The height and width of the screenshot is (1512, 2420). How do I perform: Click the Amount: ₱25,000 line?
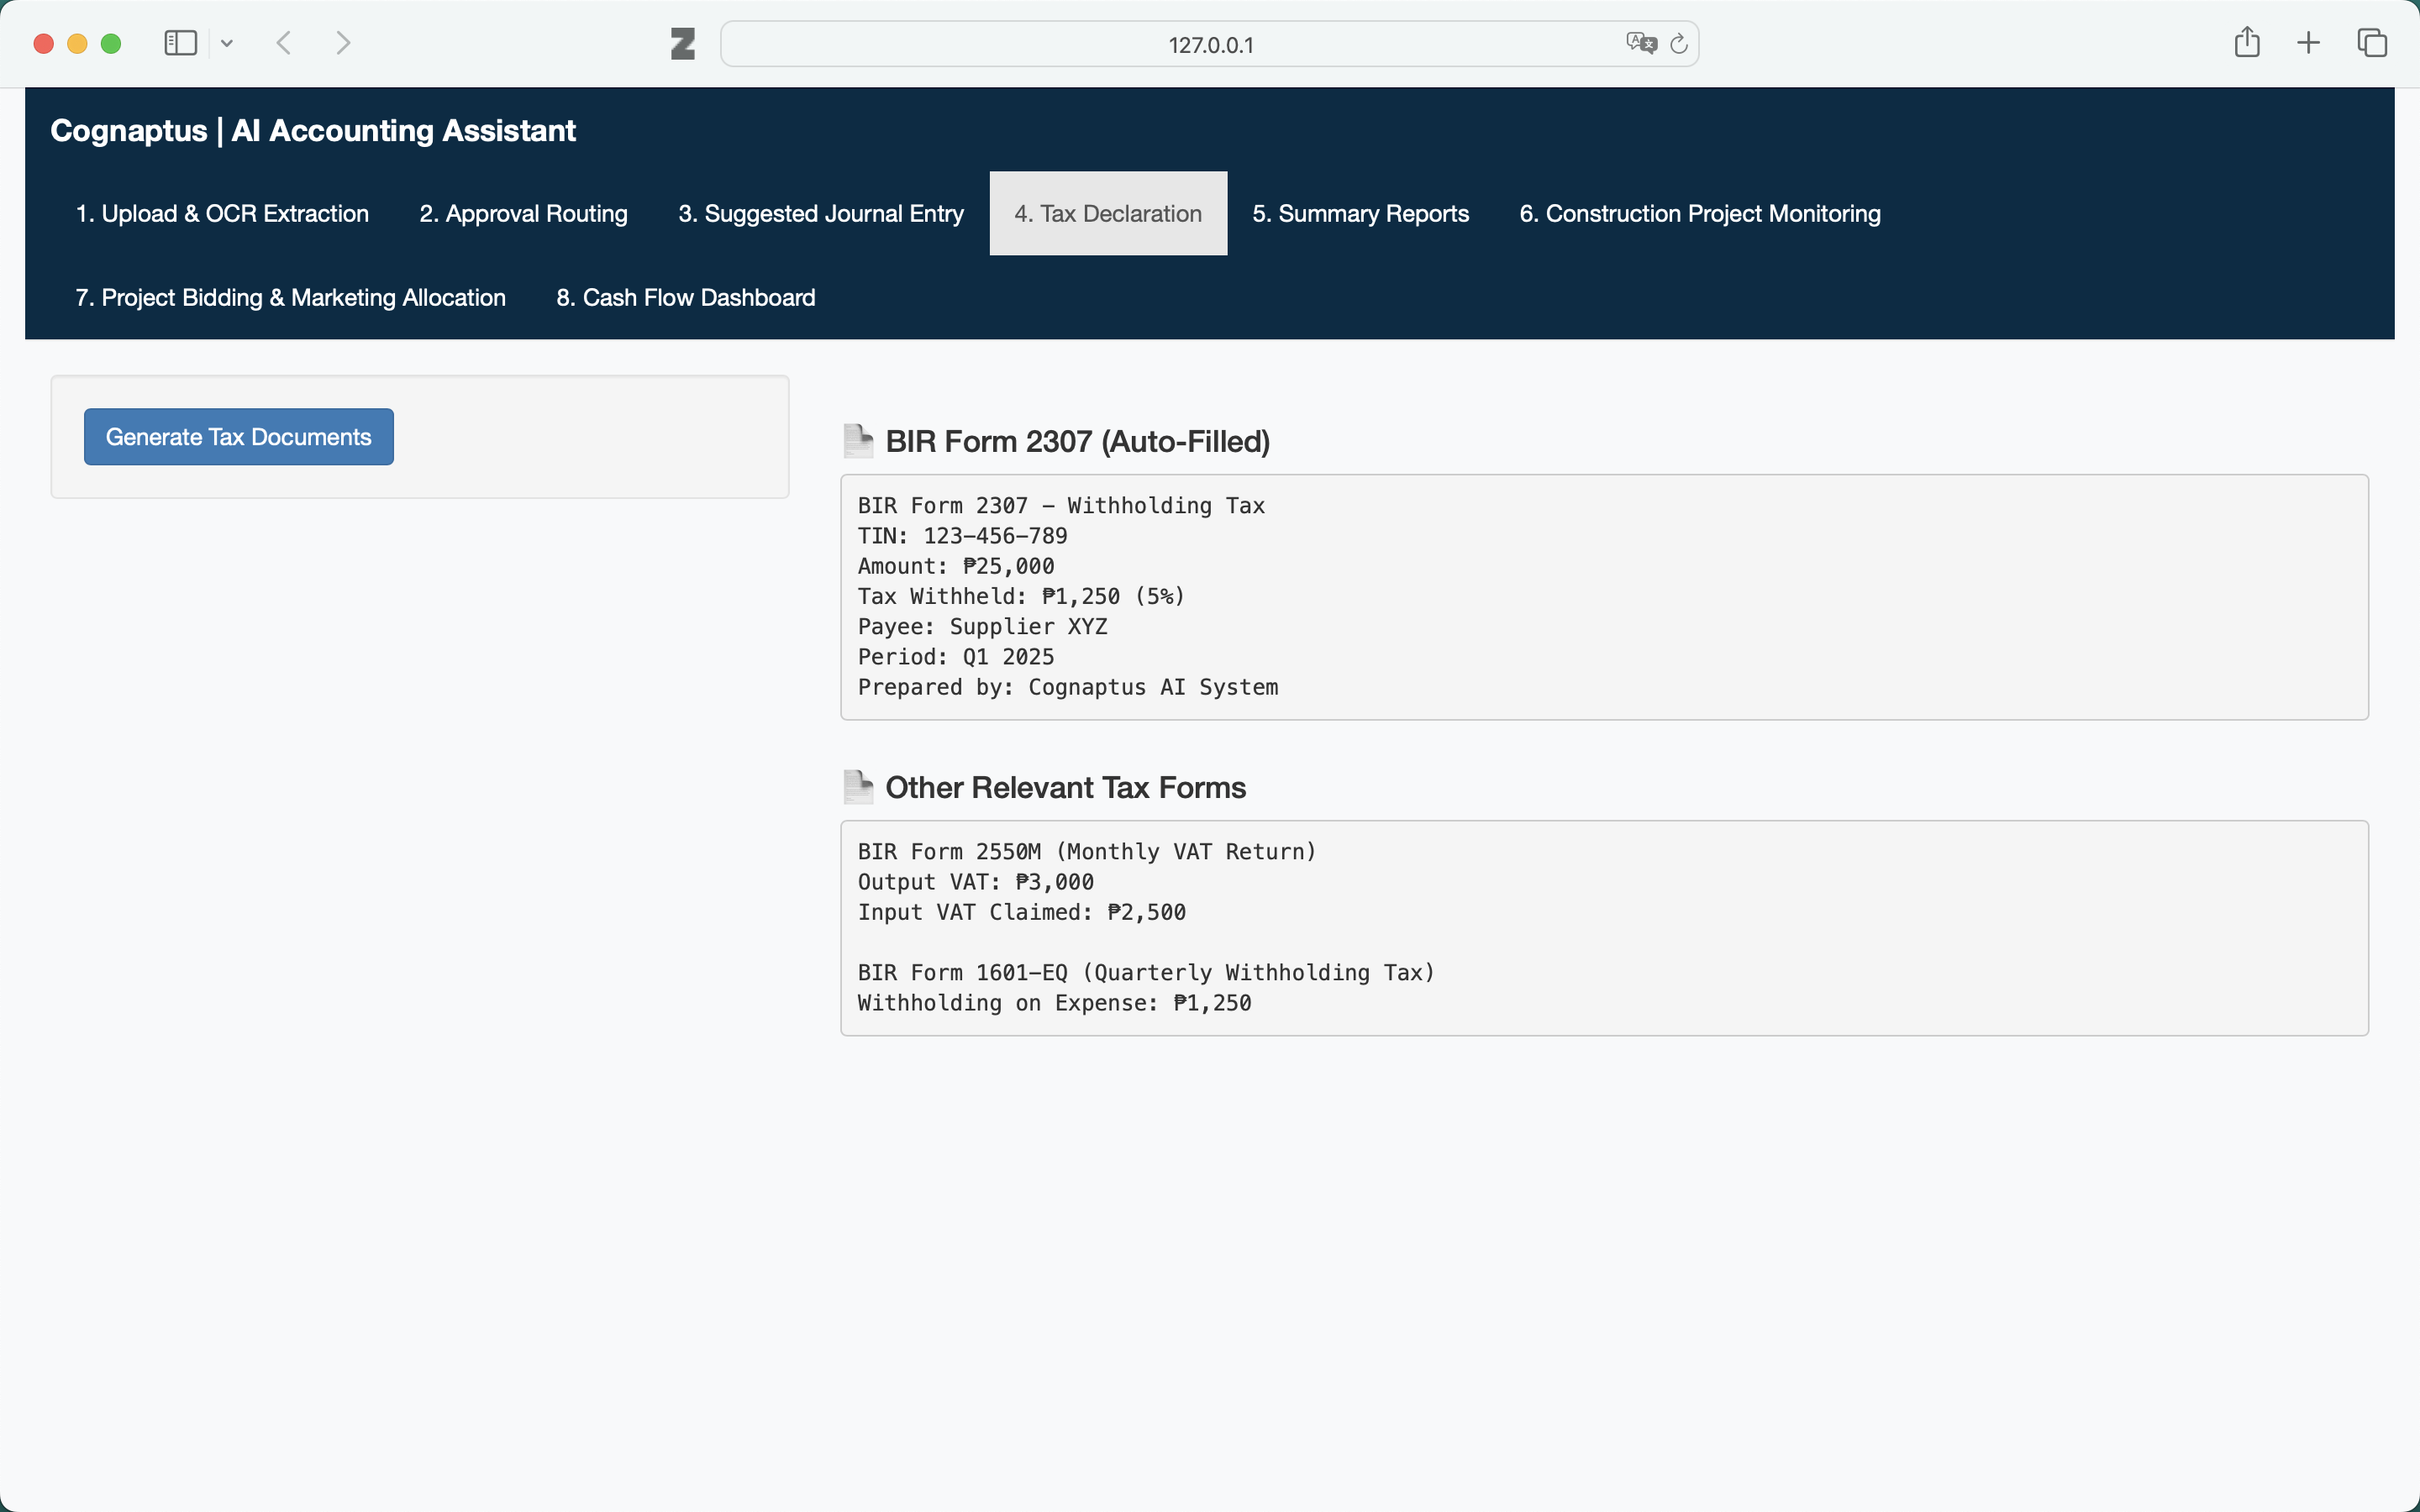pos(955,566)
